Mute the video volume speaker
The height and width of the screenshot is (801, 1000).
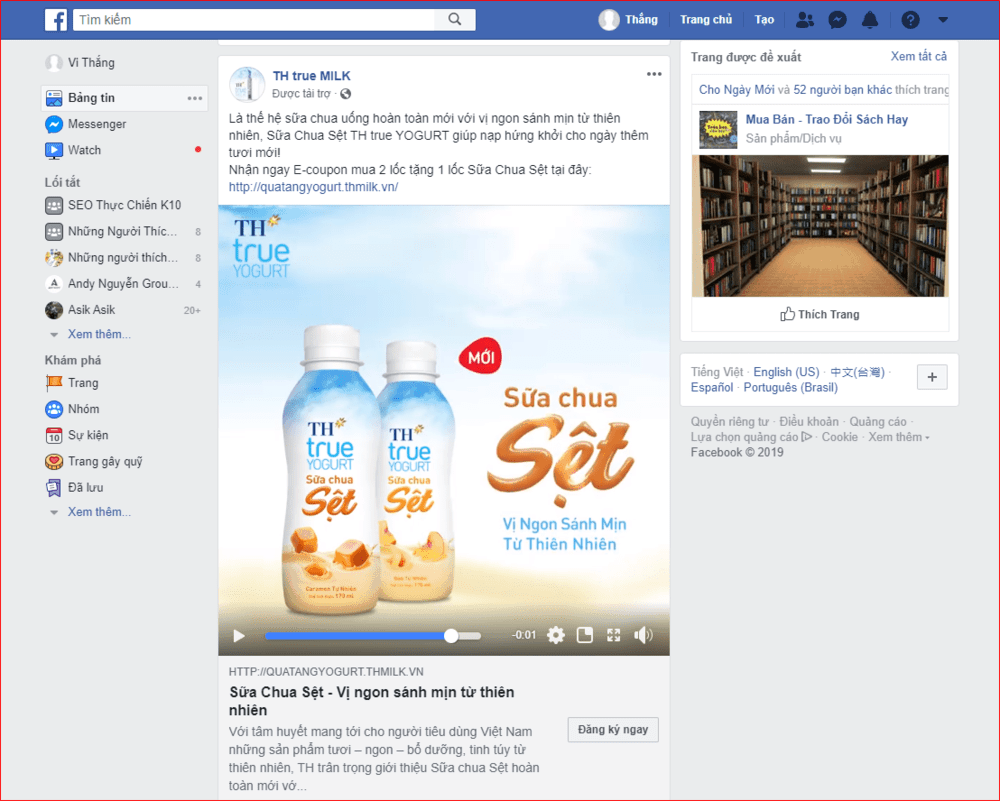[643, 635]
